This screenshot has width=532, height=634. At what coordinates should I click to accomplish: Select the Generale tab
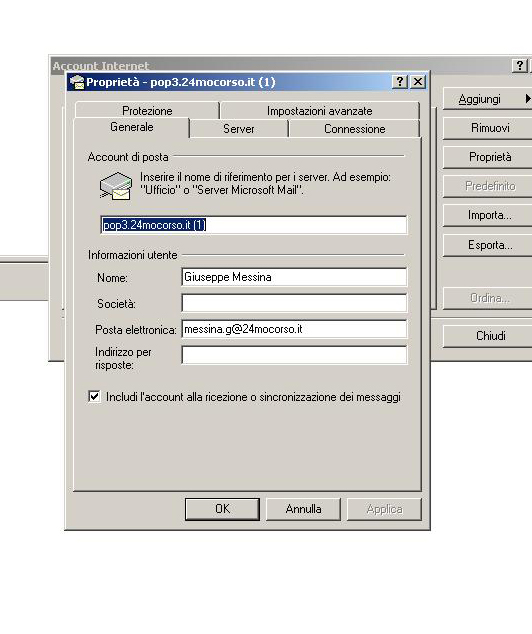coord(131,127)
